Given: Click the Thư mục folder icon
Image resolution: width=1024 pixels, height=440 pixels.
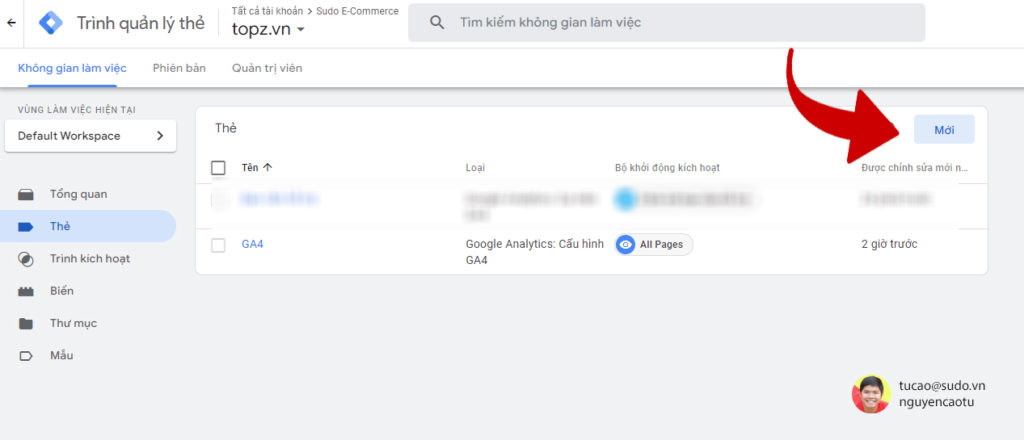Looking at the screenshot, I should (x=25, y=324).
